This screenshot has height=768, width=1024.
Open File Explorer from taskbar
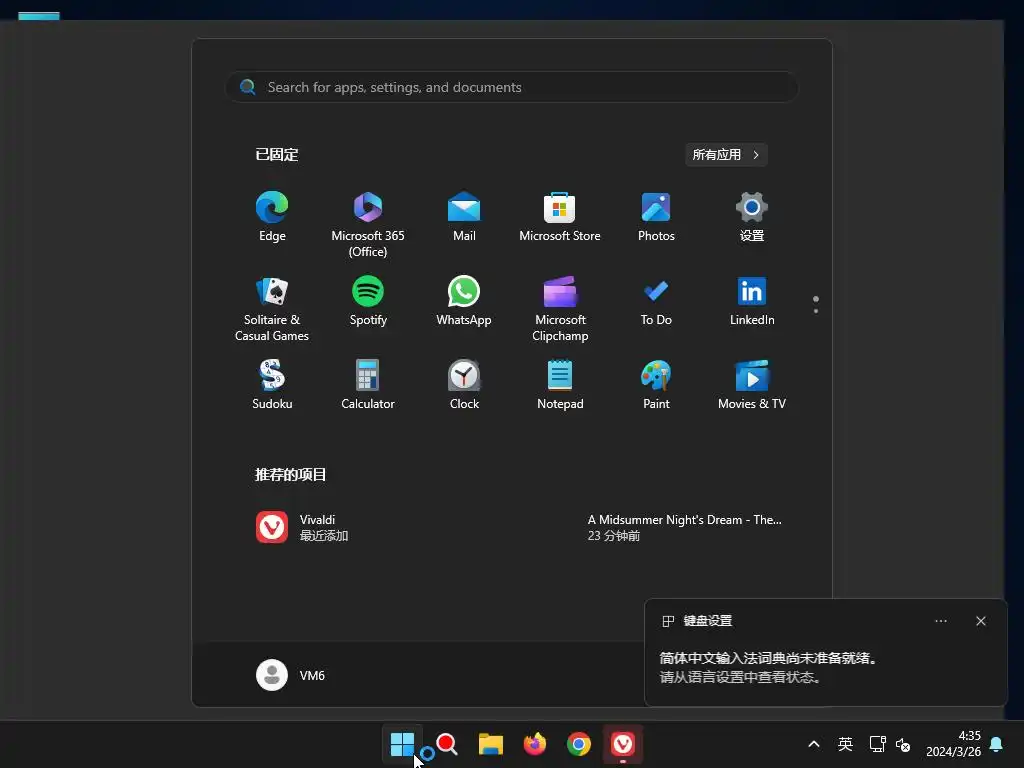490,744
